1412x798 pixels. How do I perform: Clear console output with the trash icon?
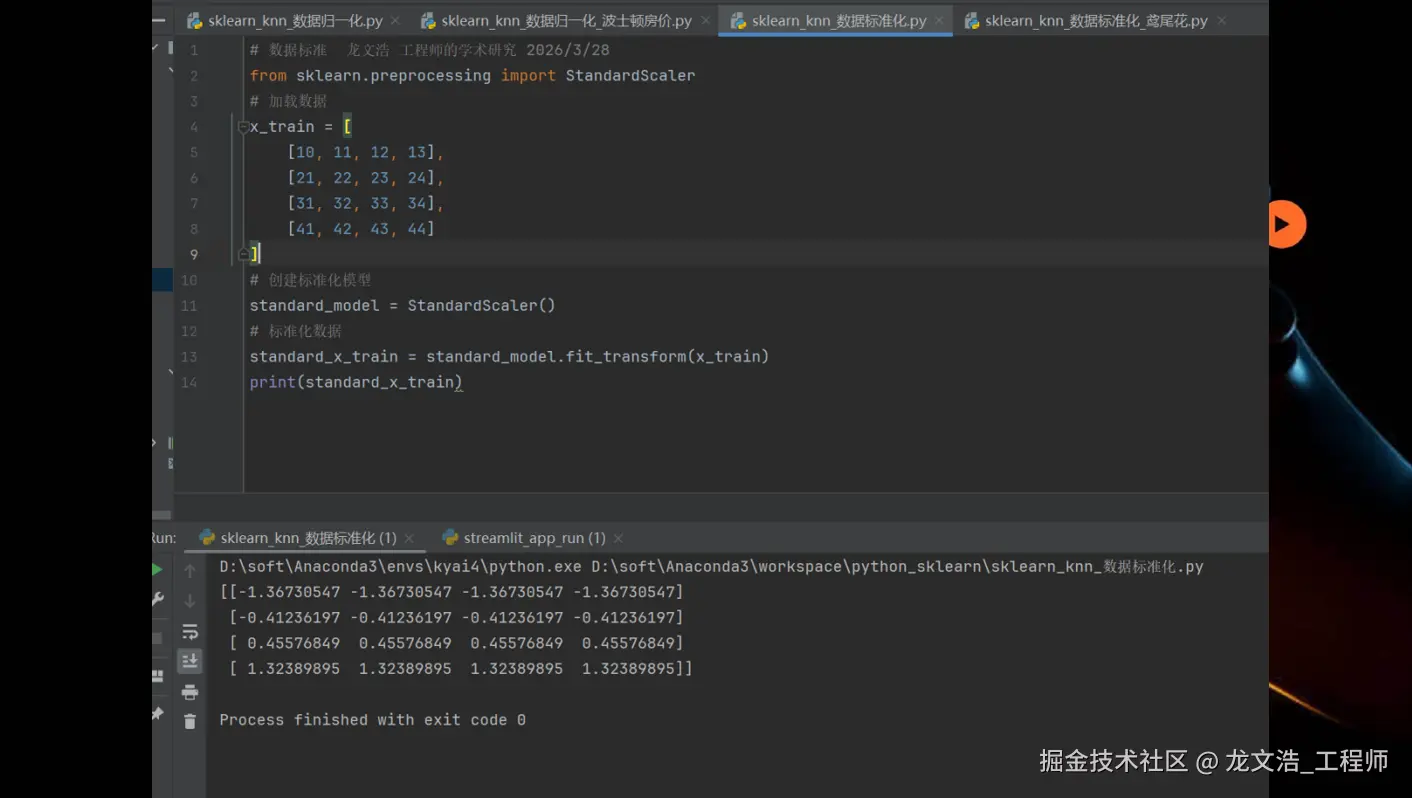(x=190, y=721)
